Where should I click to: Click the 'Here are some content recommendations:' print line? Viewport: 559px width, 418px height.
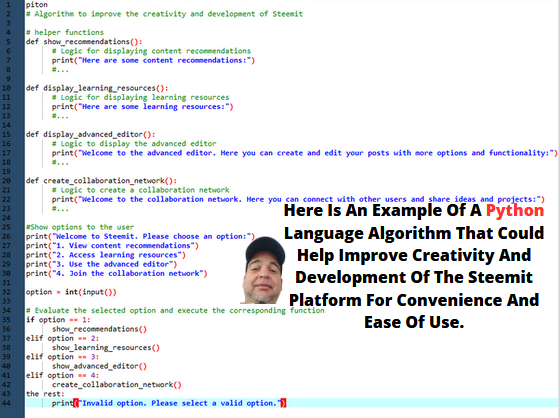153,60
